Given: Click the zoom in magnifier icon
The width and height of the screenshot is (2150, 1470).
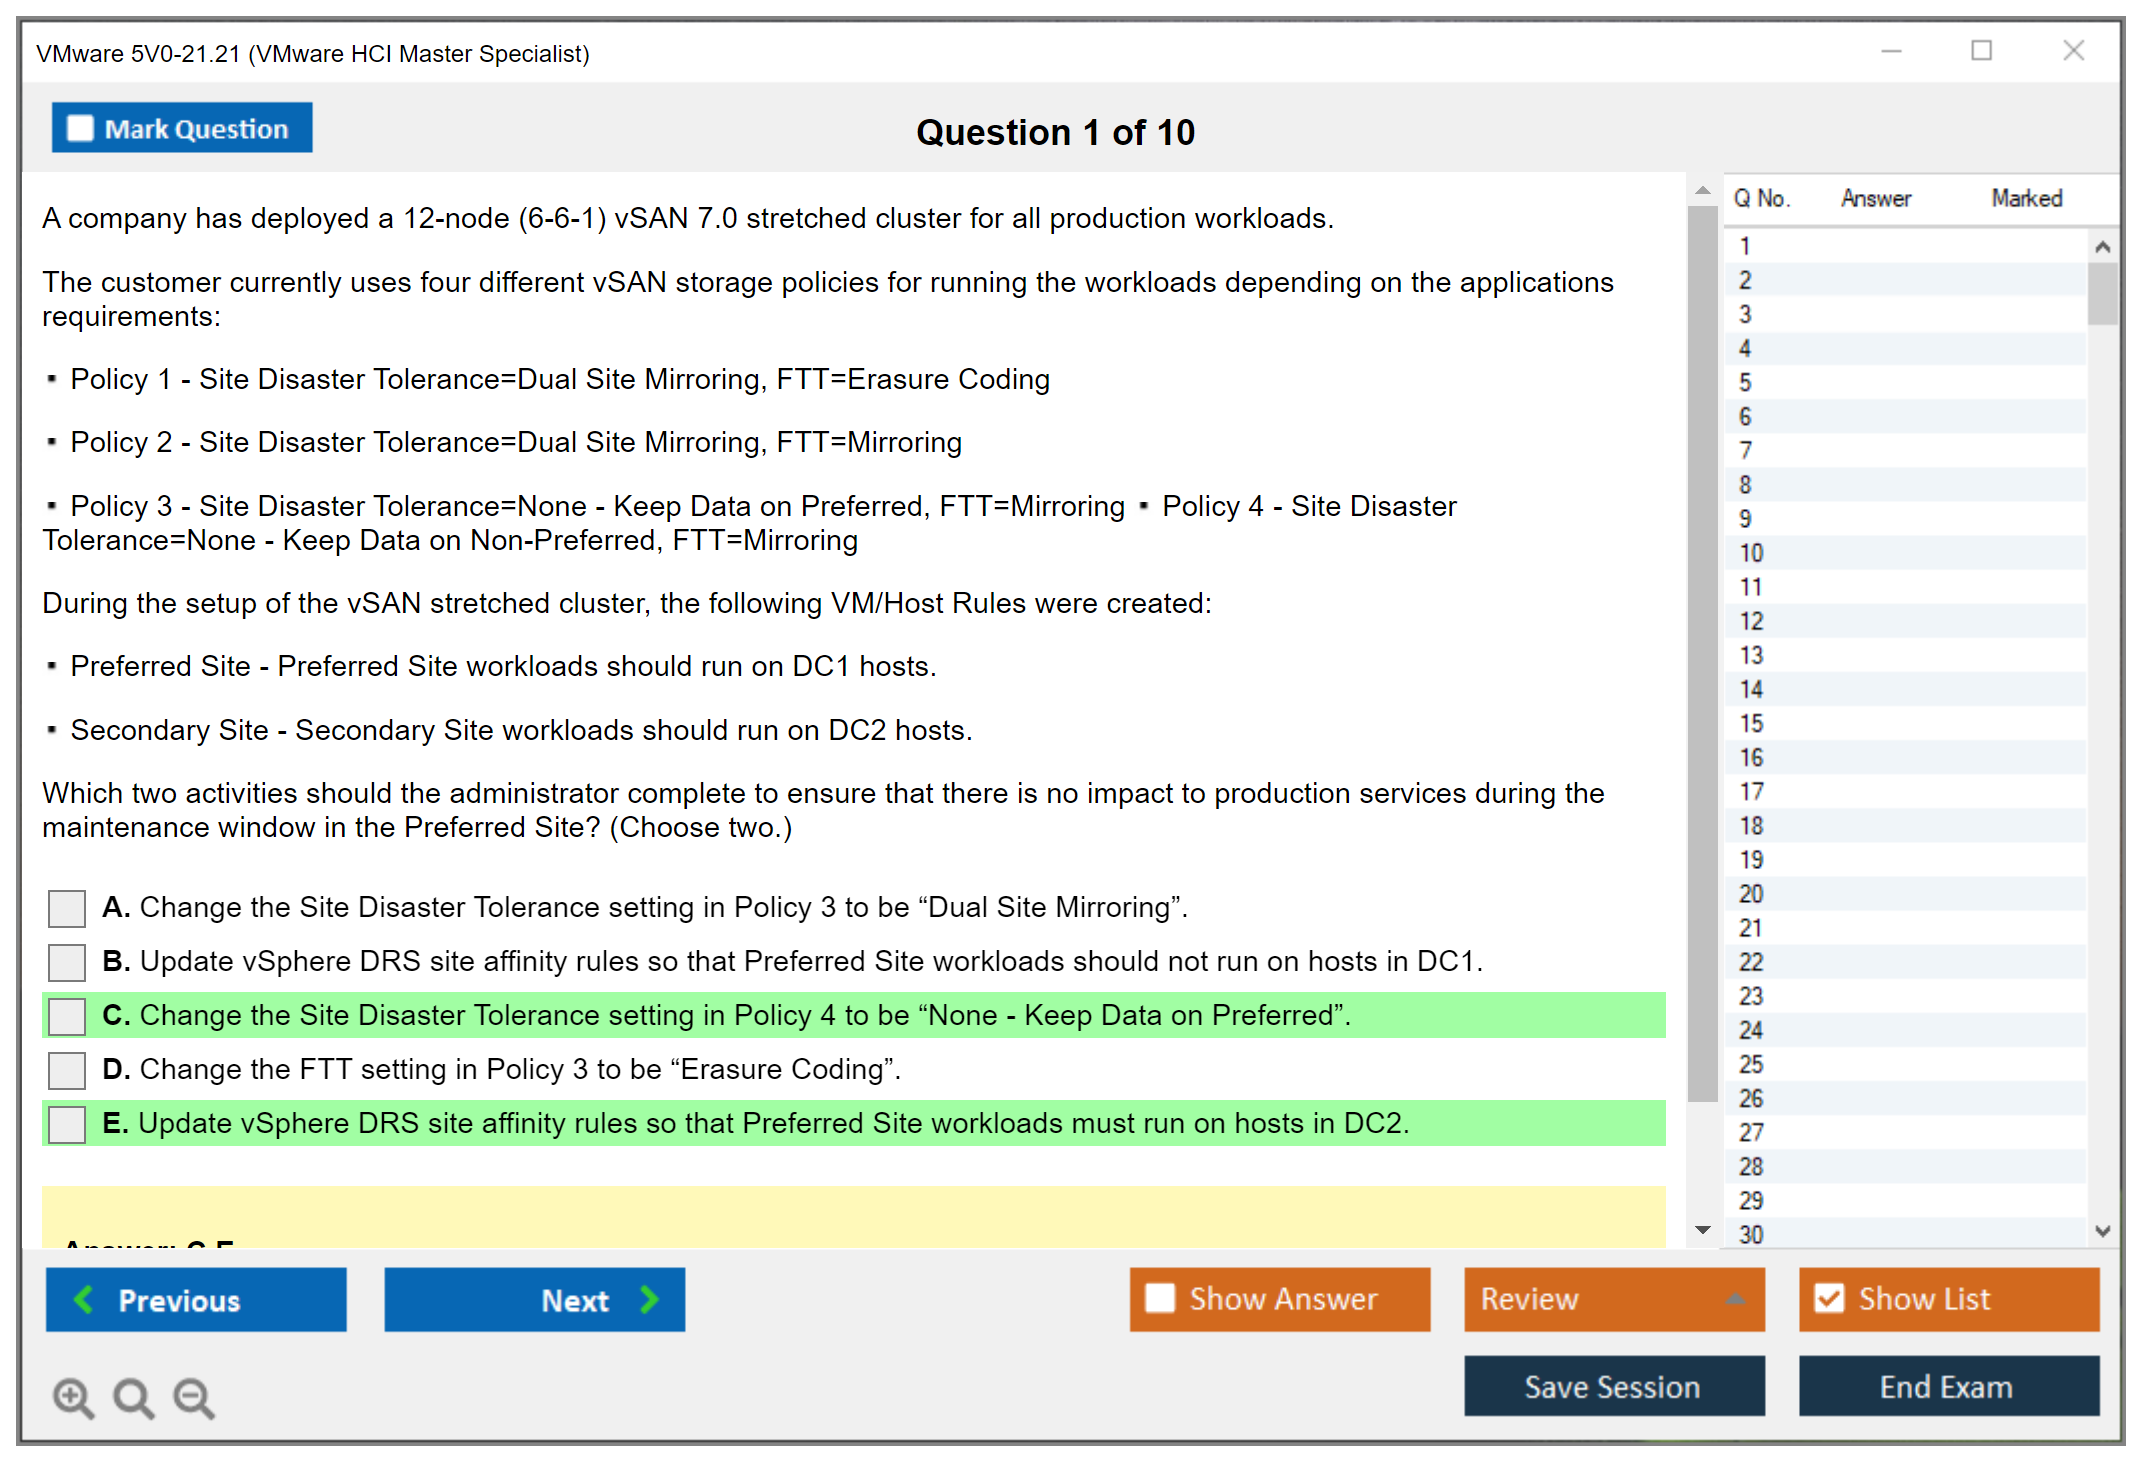Looking at the screenshot, I should [73, 1397].
